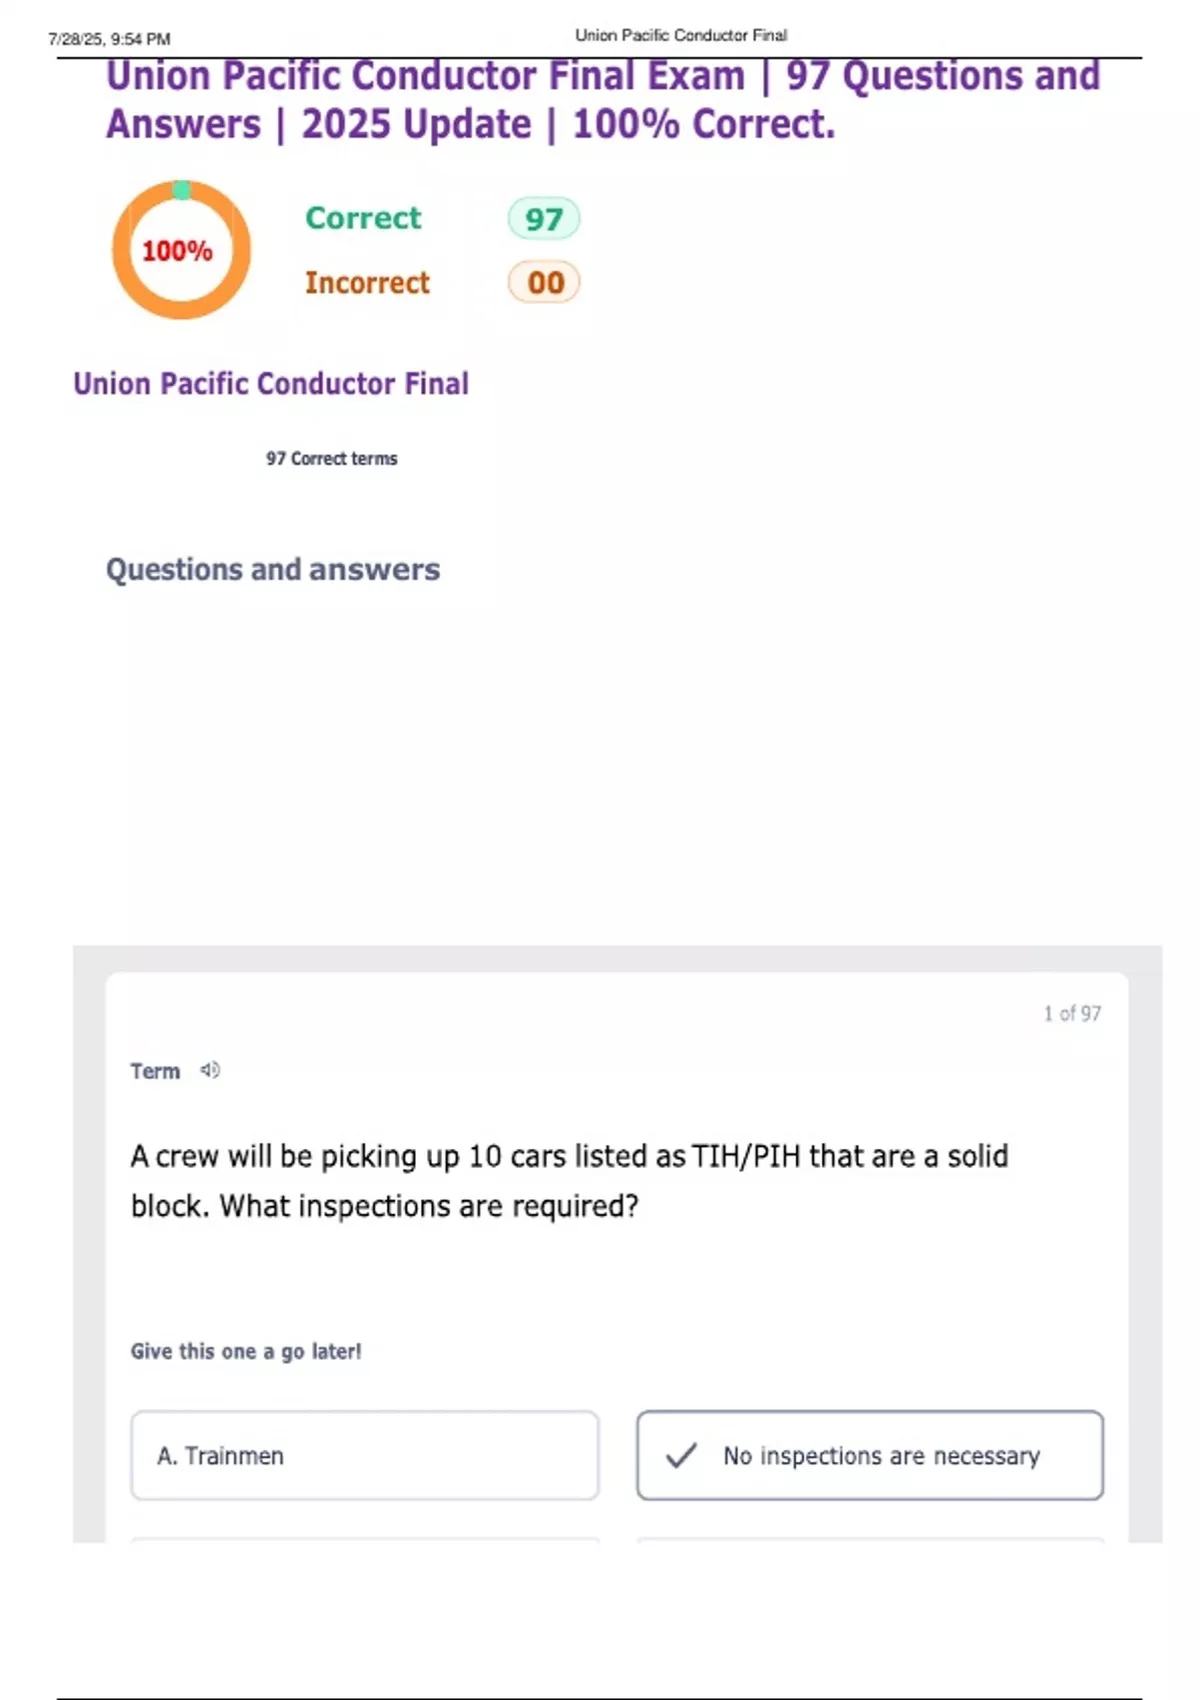Click the orange "Incorrect" label

pos(367,283)
